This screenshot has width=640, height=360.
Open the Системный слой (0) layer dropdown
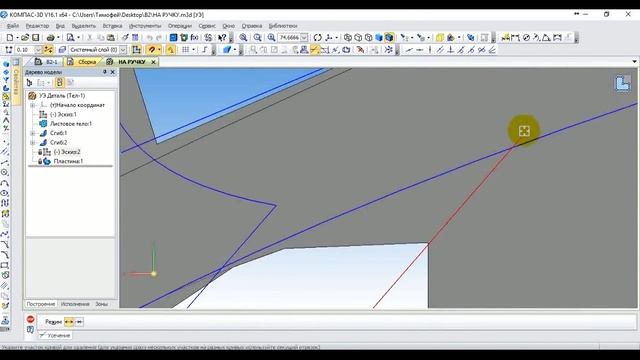[x=123, y=50]
